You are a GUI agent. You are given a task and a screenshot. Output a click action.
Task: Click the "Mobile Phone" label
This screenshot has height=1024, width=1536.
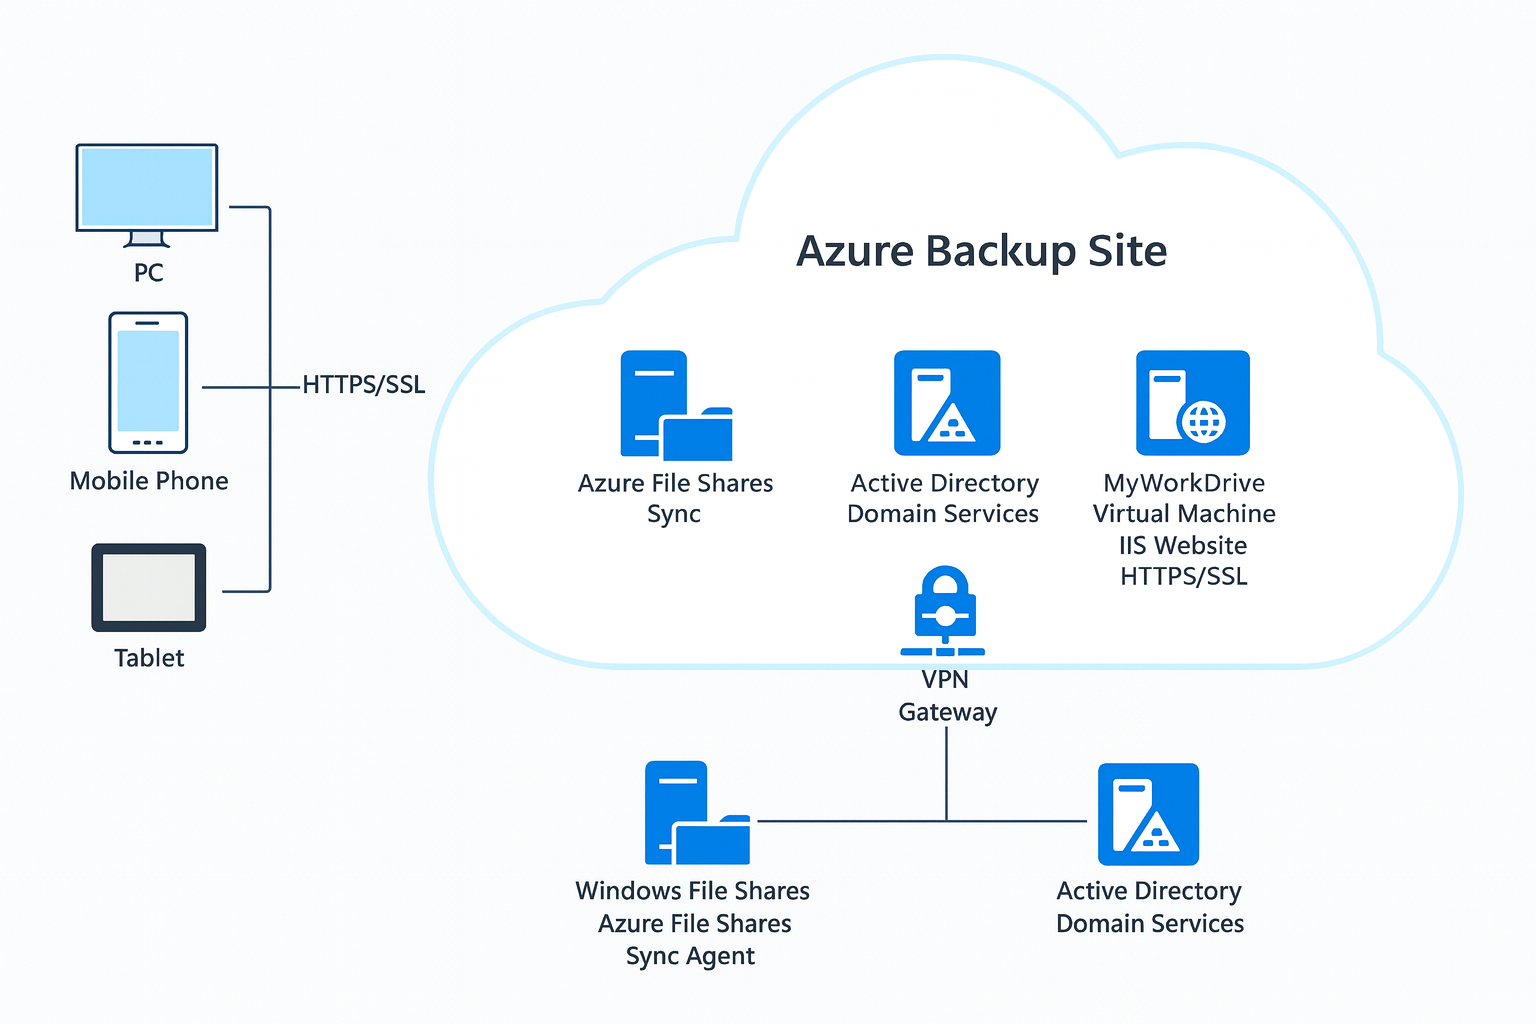149,481
